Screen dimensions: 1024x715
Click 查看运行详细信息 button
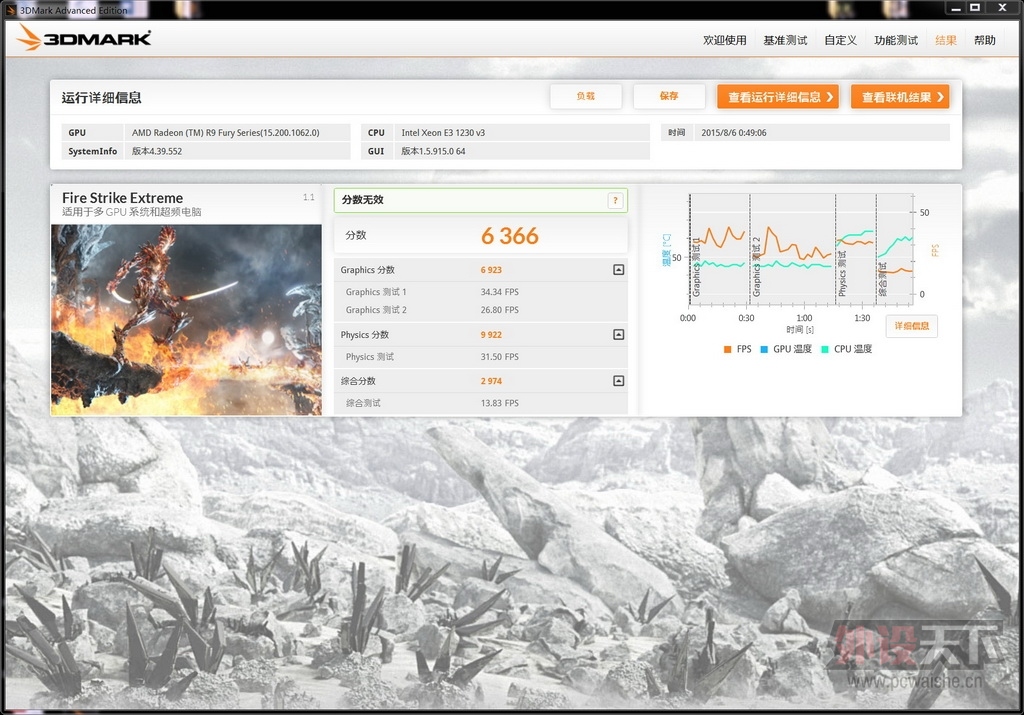click(x=778, y=97)
